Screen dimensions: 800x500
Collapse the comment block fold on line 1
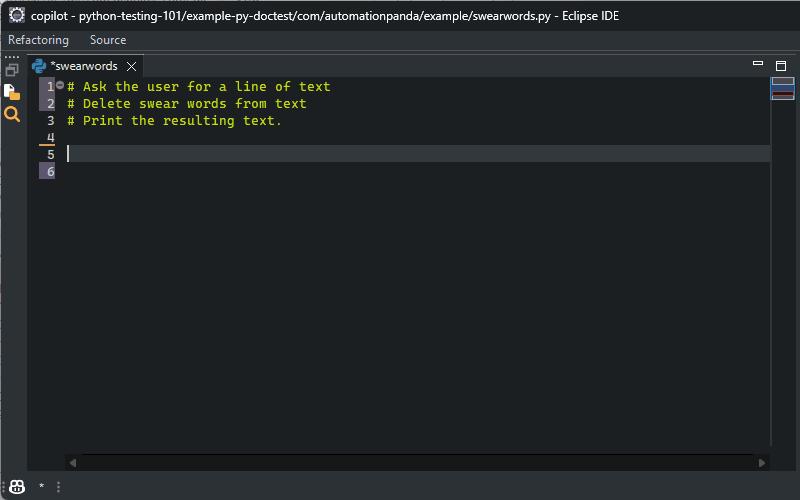(x=60, y=86)
